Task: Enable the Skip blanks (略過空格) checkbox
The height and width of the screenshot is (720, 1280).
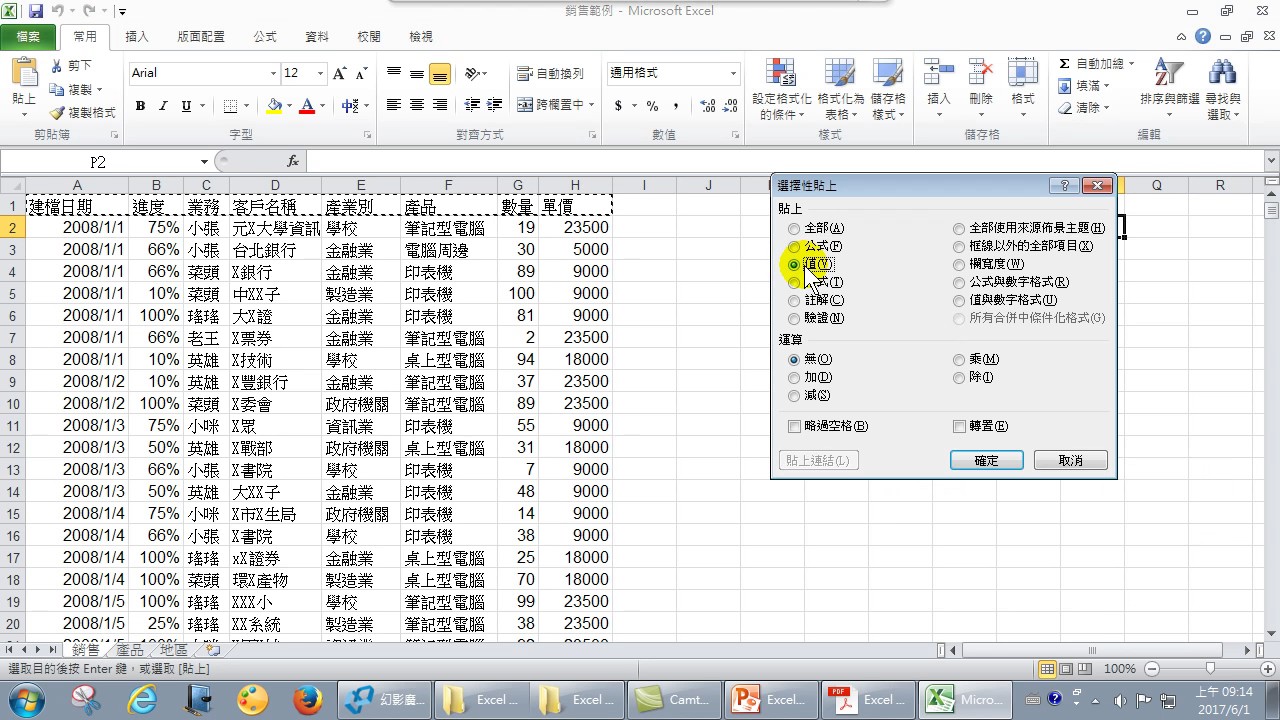Action: (795, 426)
